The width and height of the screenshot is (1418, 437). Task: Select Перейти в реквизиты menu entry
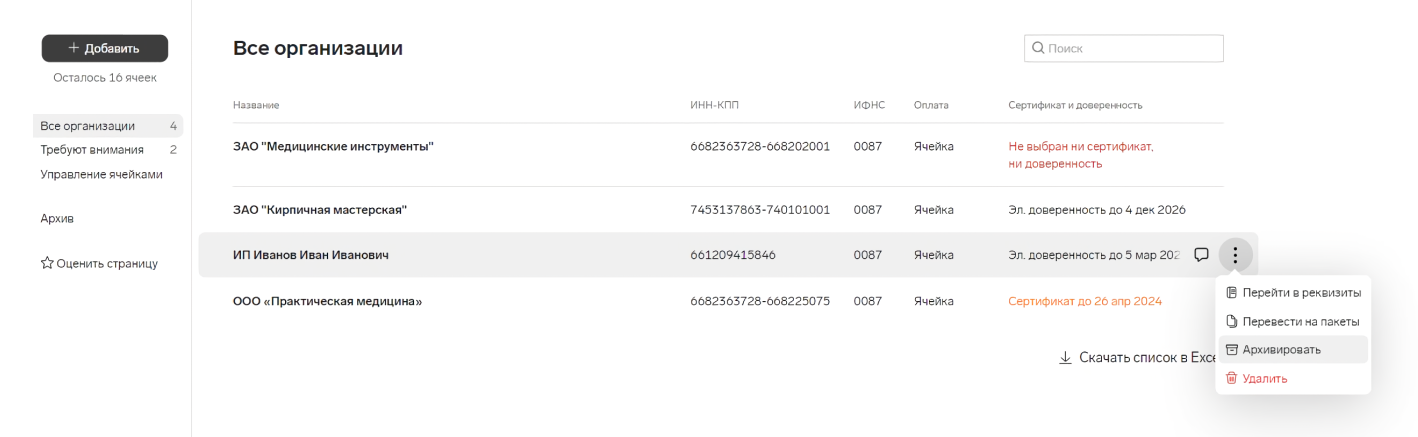point(1292,292)
